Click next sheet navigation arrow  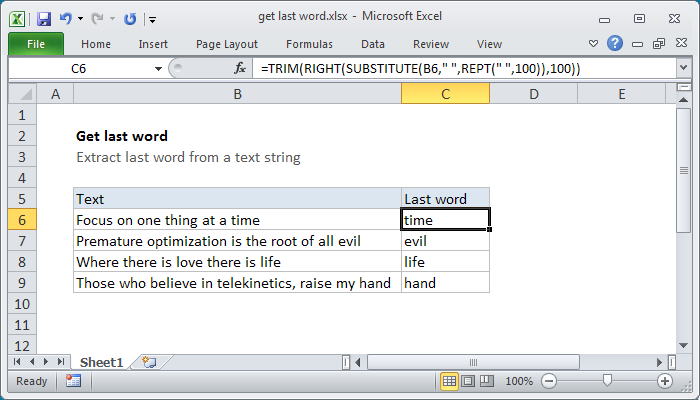click(46, 362)
